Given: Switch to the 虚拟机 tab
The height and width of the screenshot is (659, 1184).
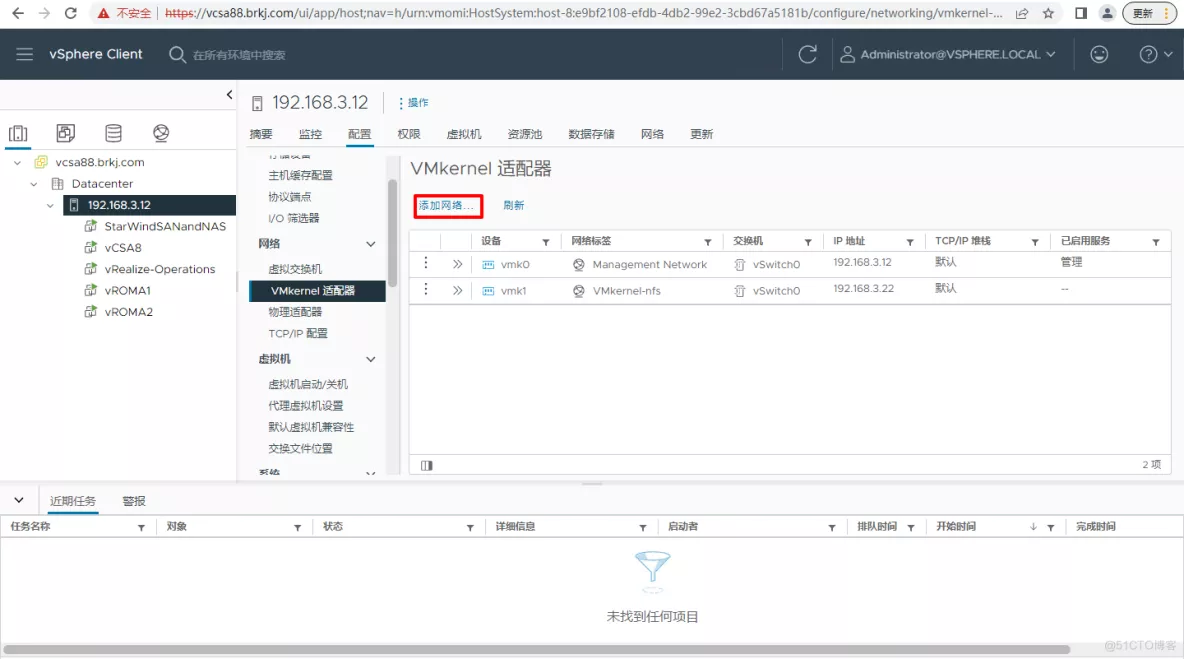Looking at the screenshot, I should (464, 134).
